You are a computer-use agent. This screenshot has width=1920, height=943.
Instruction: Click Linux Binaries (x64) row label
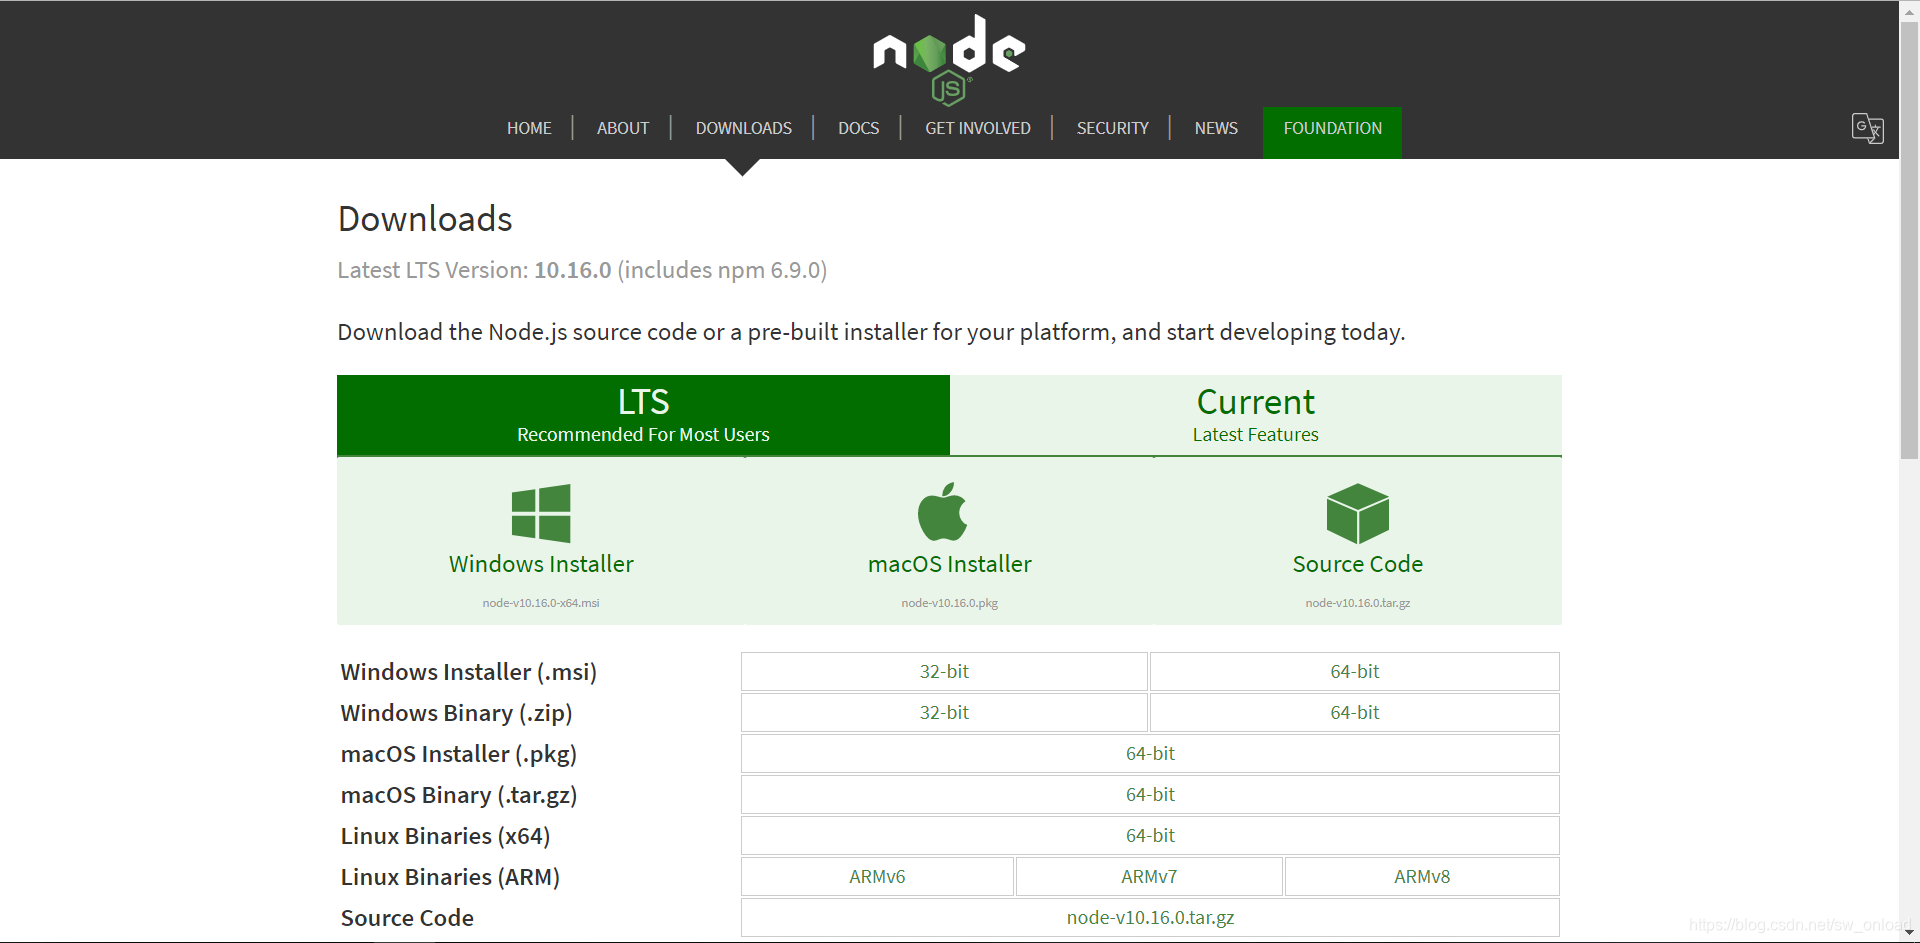[445, 836]
